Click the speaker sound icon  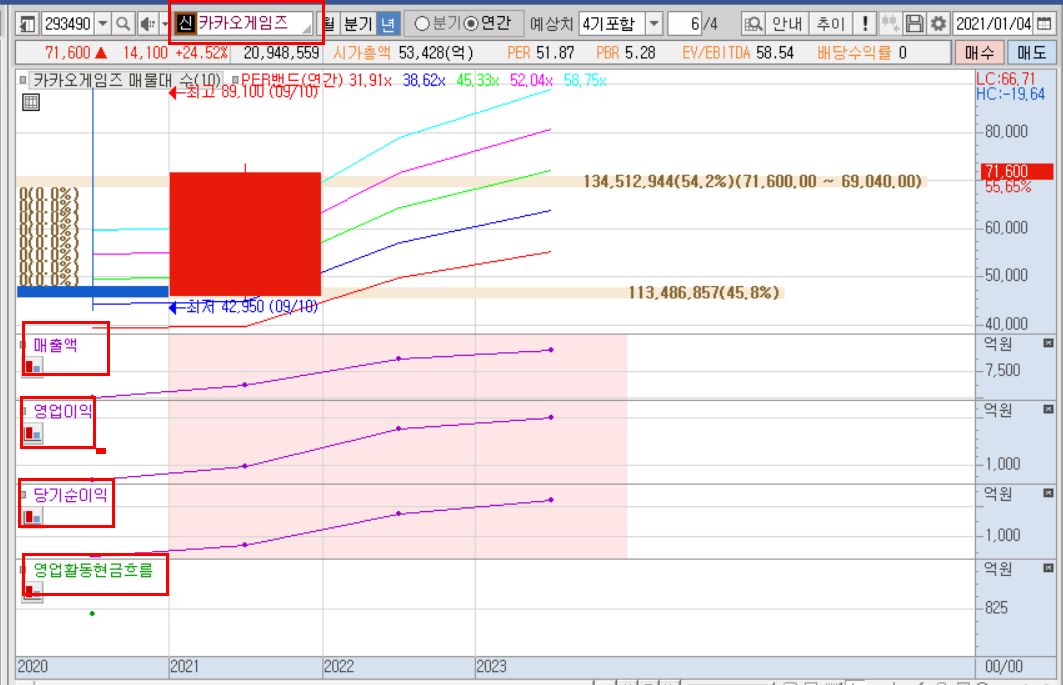coord(146,24)
